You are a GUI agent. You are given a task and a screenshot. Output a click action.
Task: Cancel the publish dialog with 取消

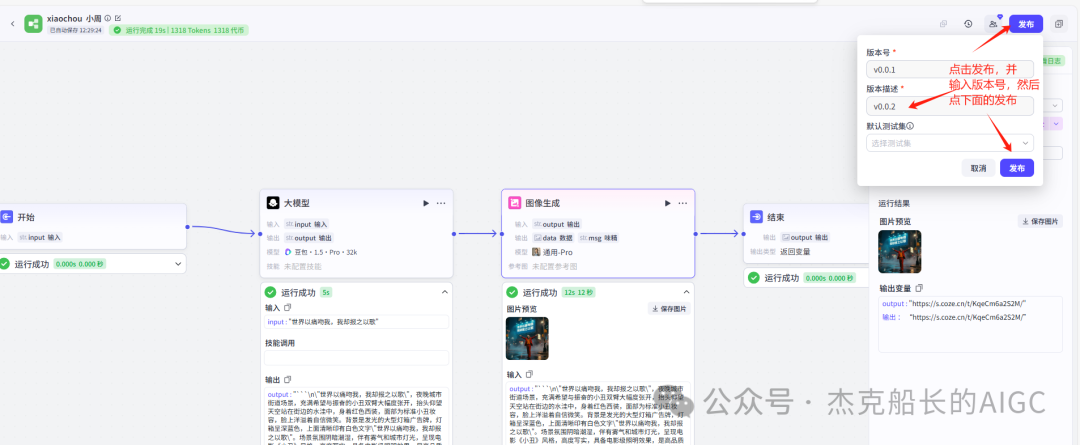[978, 168]
